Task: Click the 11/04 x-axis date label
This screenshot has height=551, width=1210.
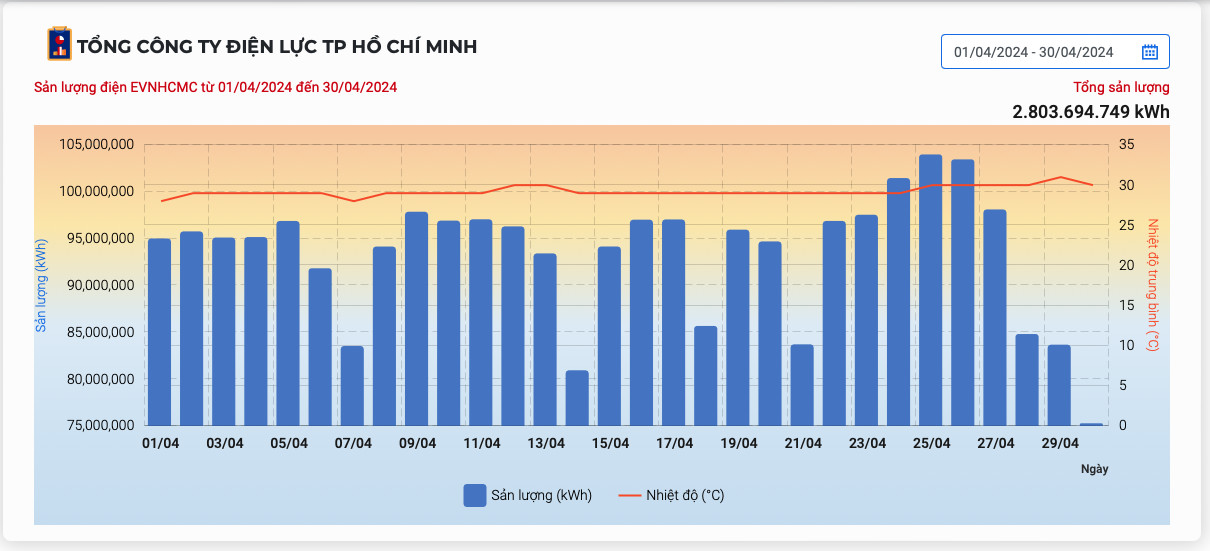Action: coord(482,443)
